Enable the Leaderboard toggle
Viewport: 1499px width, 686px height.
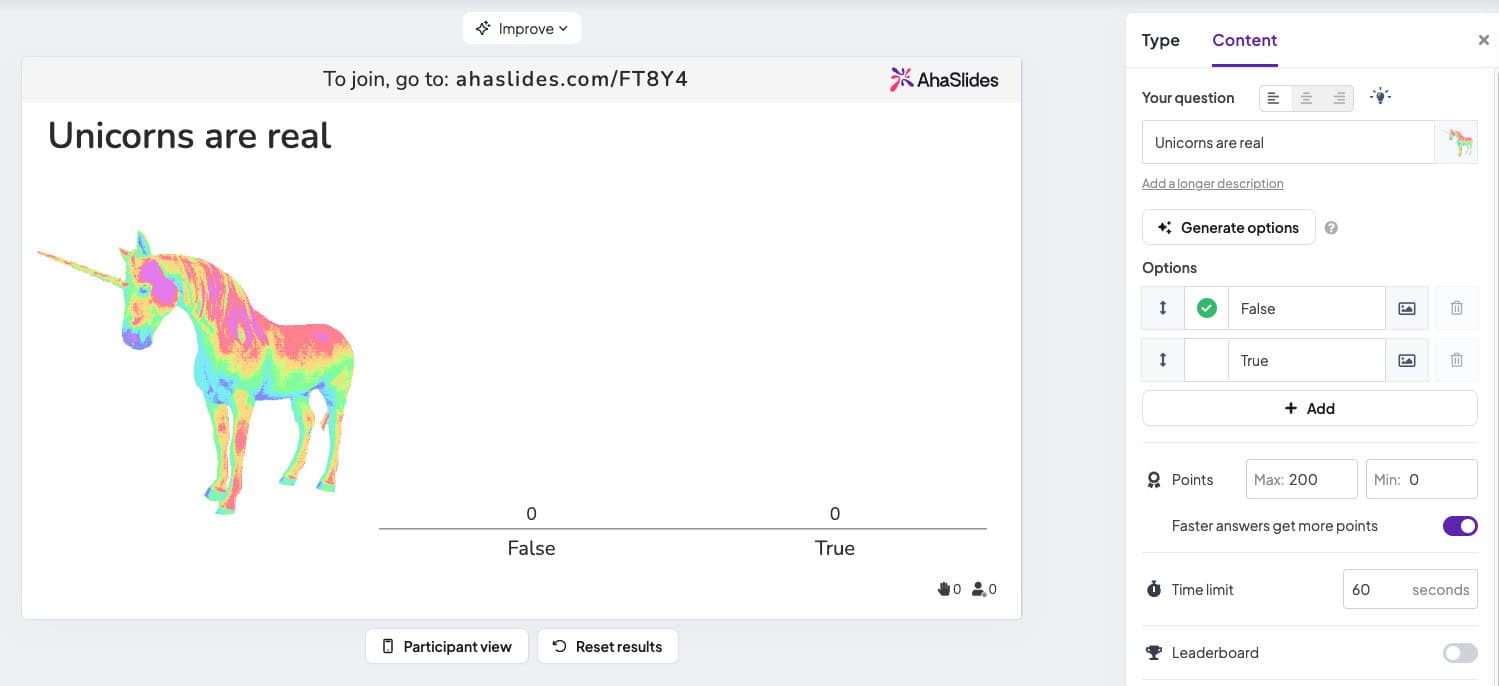(1459, 652)
